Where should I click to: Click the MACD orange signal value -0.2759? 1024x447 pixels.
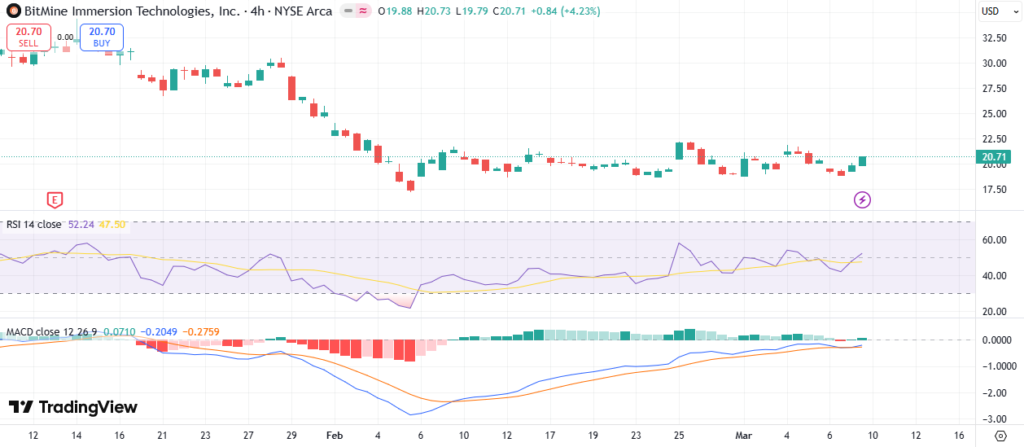[x=191, y=330]
